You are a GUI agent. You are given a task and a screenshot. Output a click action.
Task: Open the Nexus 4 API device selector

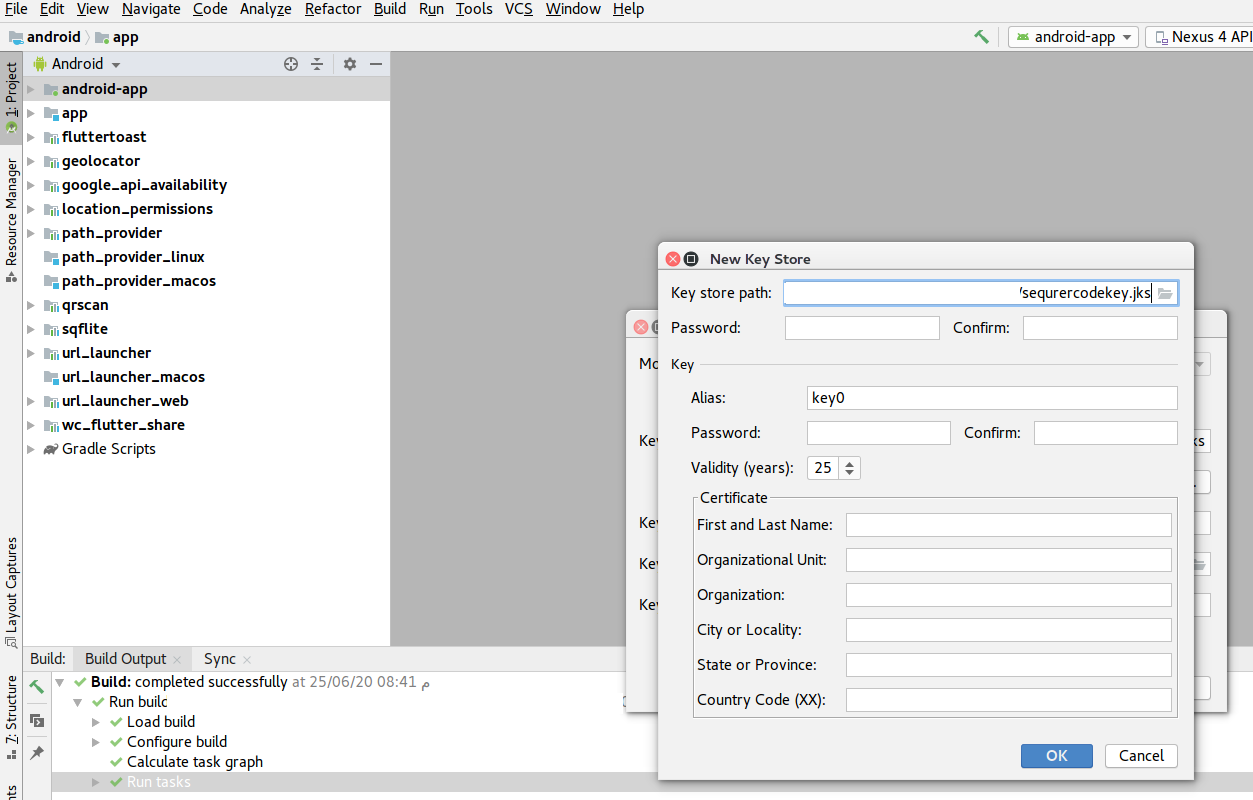tap(1200, 36)
